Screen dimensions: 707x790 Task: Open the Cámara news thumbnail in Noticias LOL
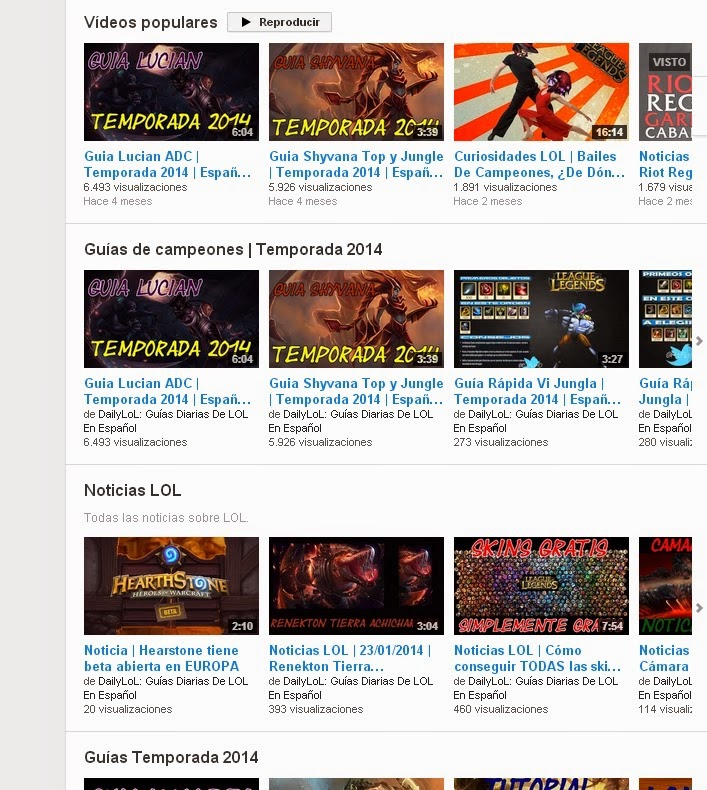[665, 586]
